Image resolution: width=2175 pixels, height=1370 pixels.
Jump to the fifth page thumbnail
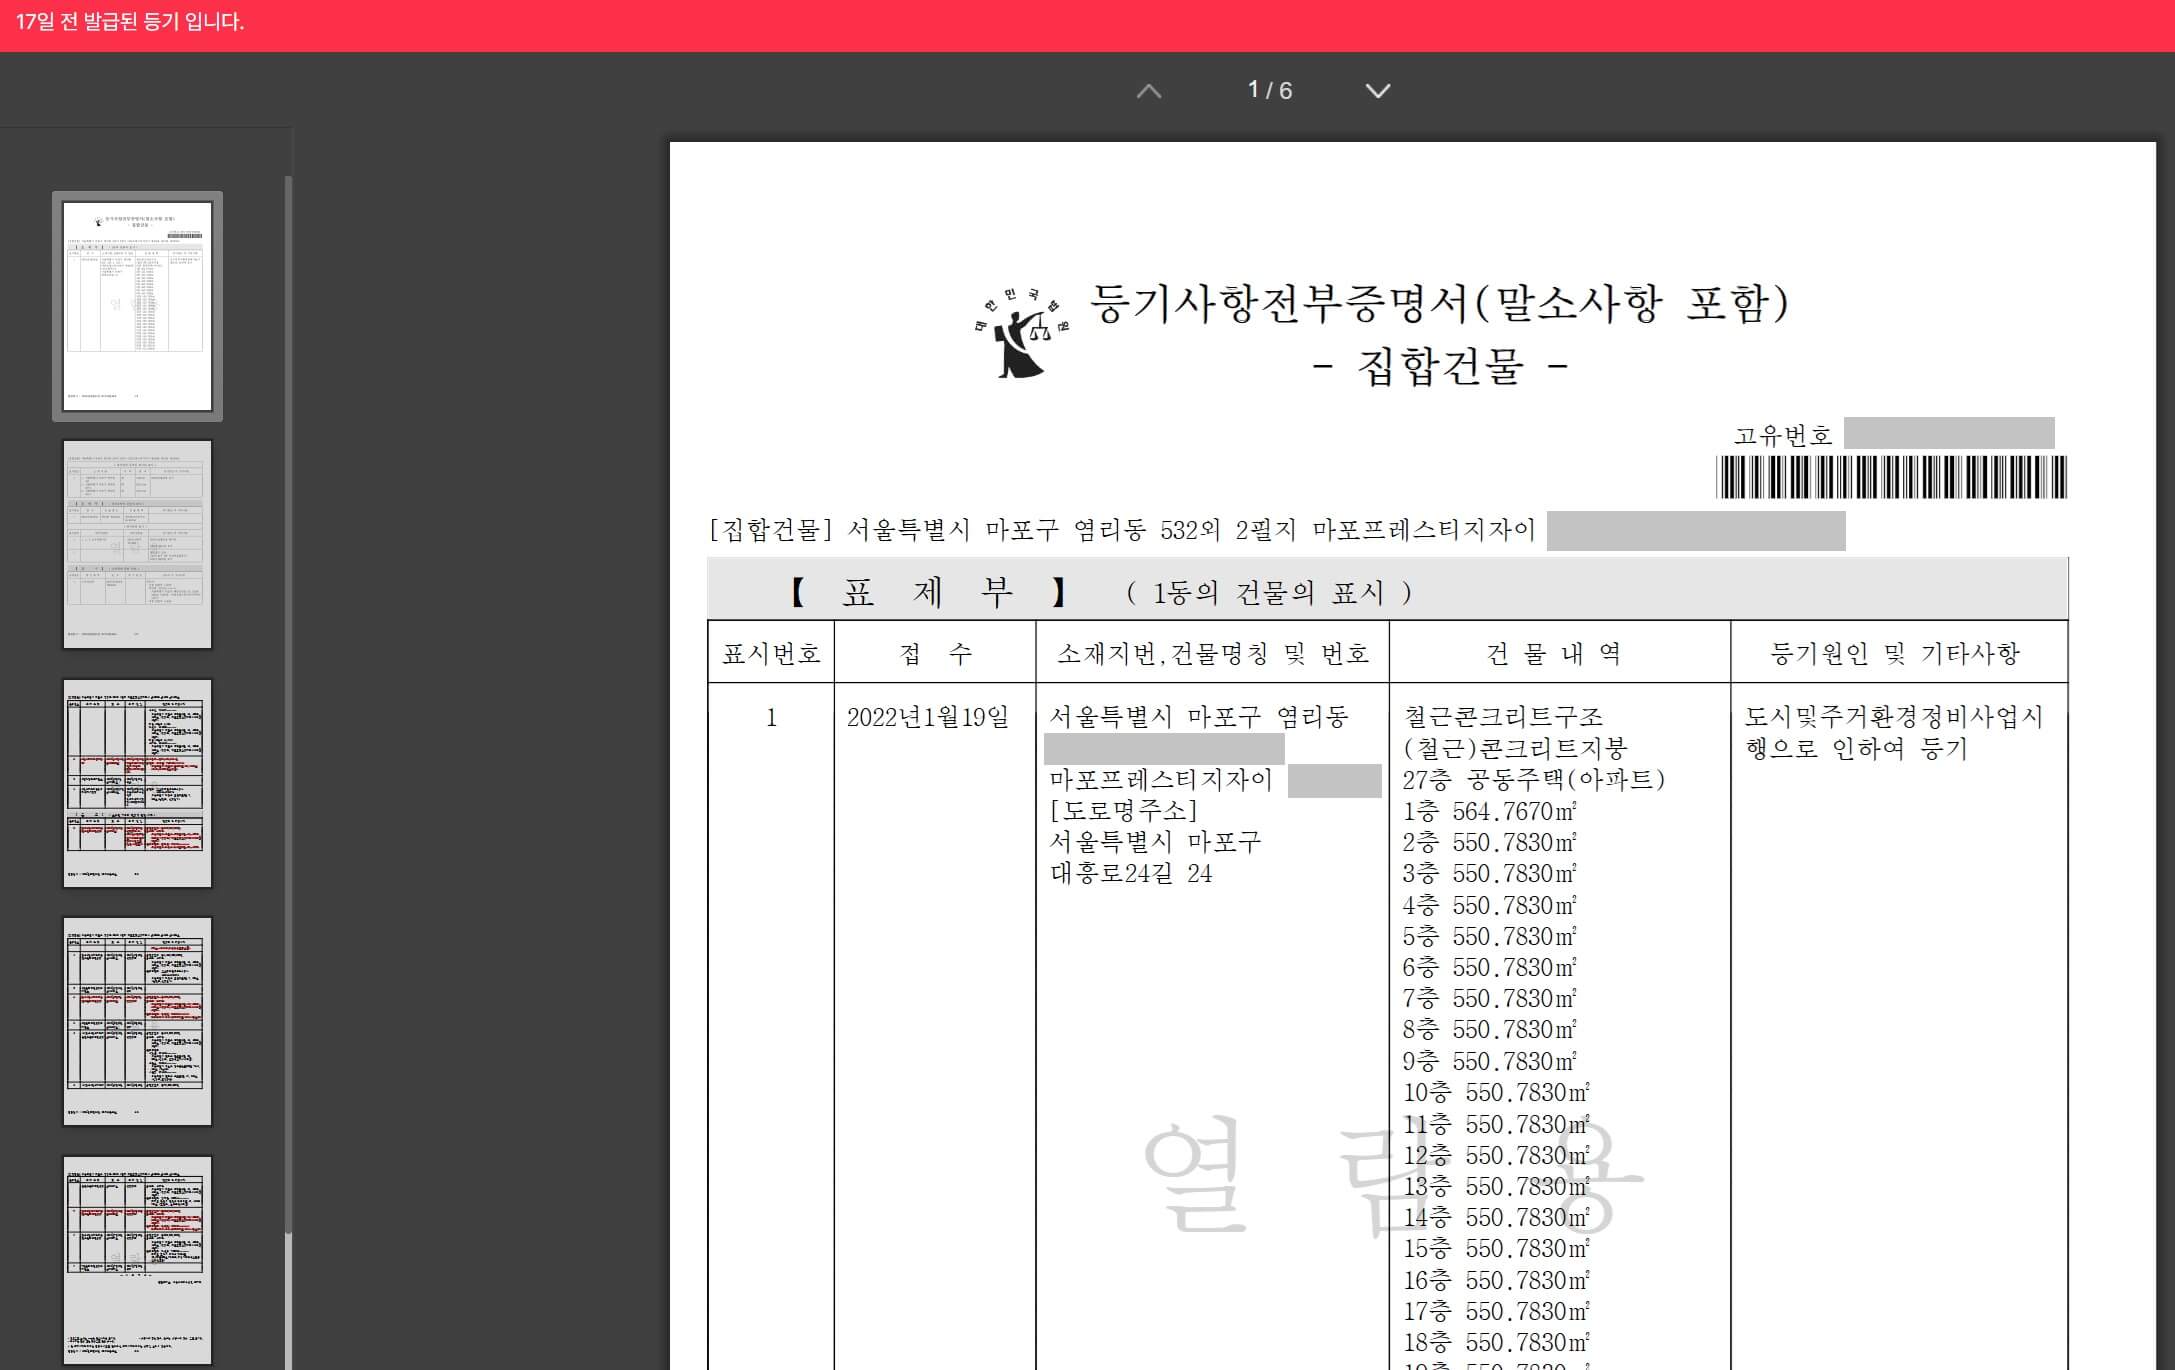(137, 1260)
